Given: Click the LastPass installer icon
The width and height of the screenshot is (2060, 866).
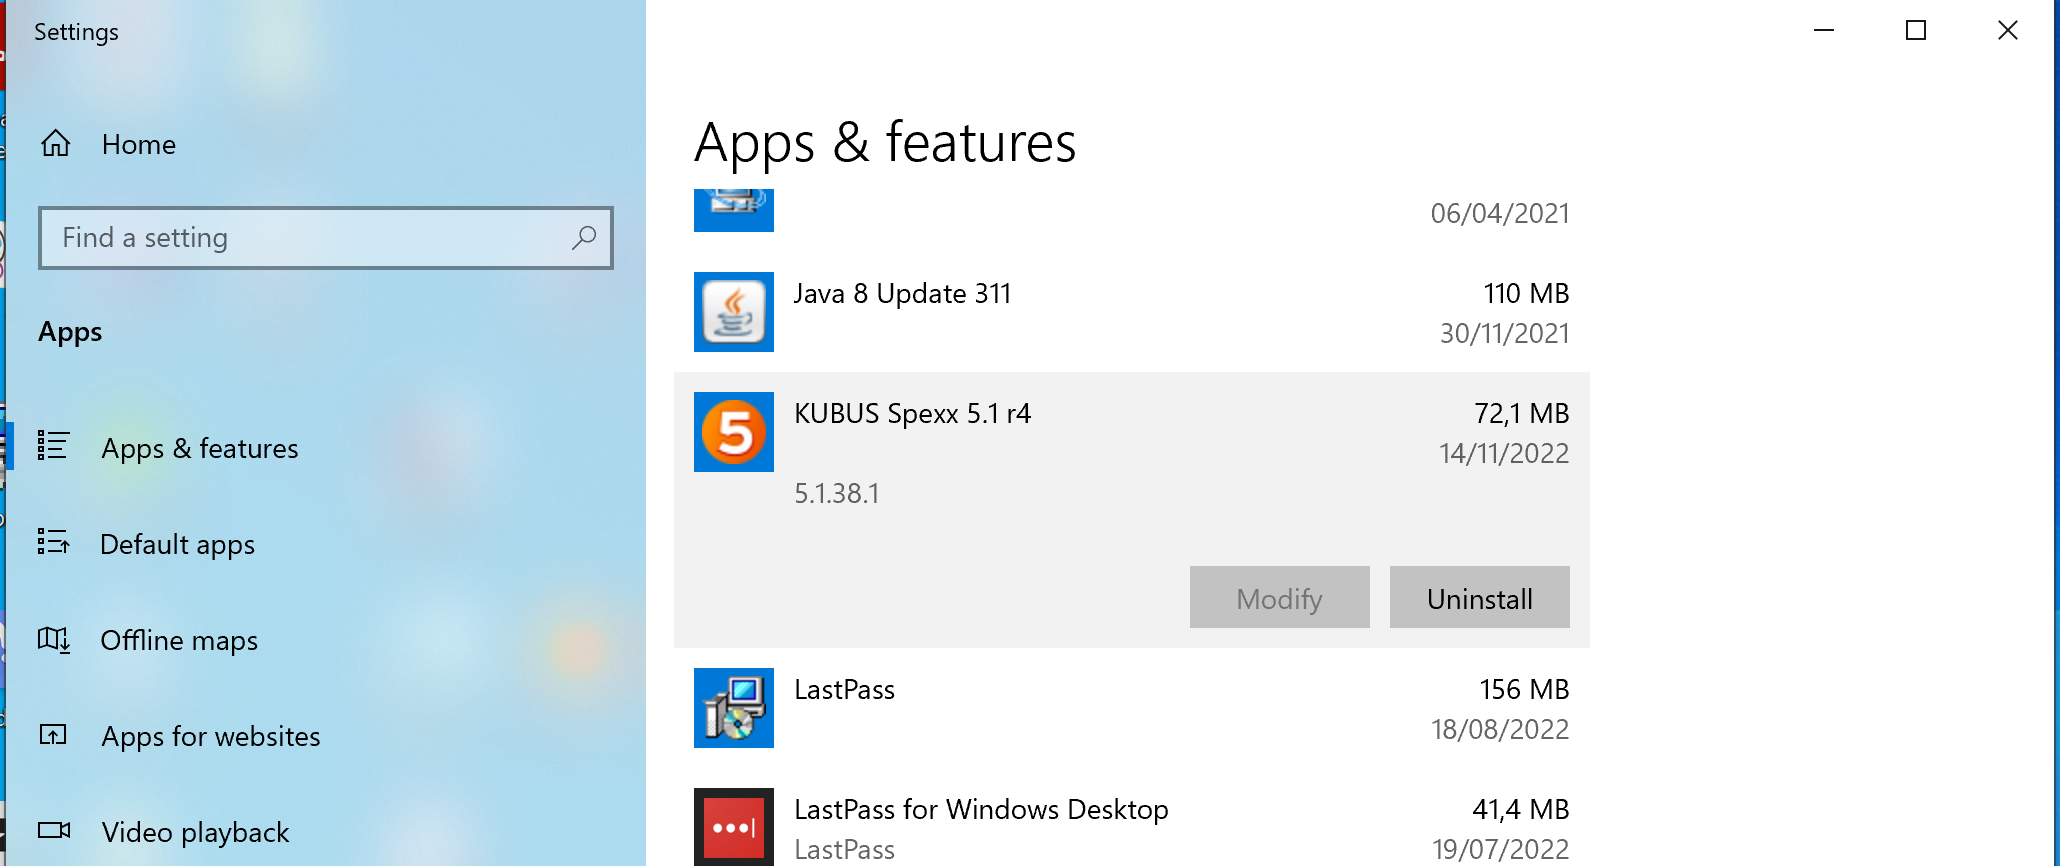Looking at the screenshot, I should pyautogui.click(x=734, y=708).
